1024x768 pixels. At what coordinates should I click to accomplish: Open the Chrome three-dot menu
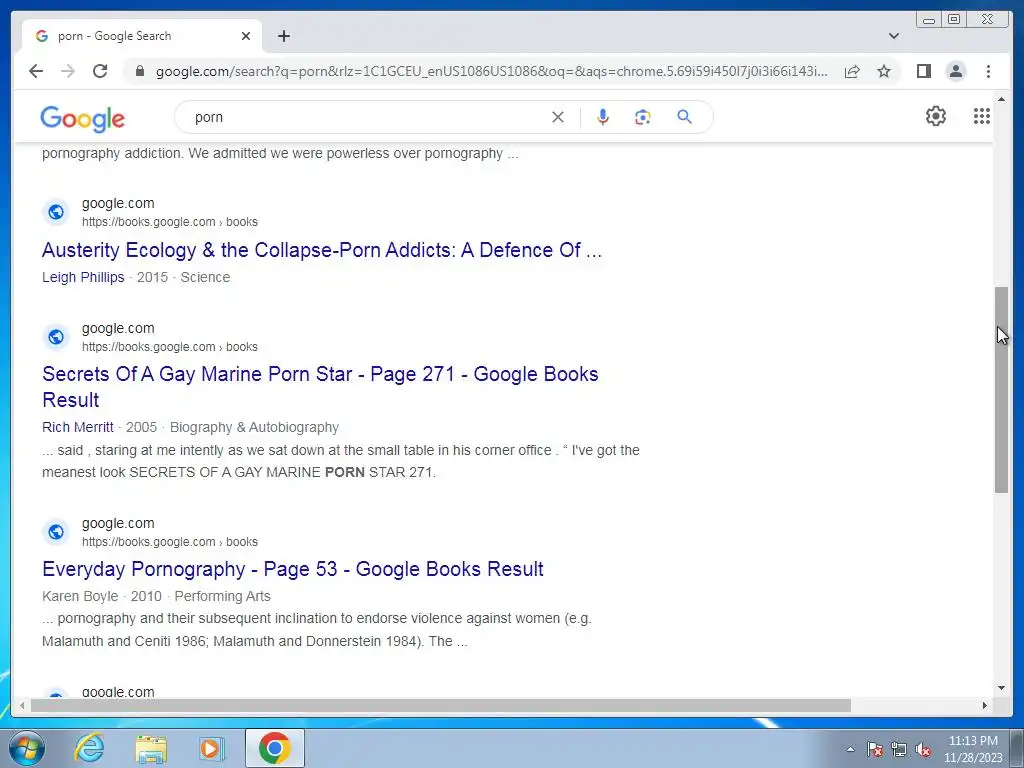coord(988,71)
